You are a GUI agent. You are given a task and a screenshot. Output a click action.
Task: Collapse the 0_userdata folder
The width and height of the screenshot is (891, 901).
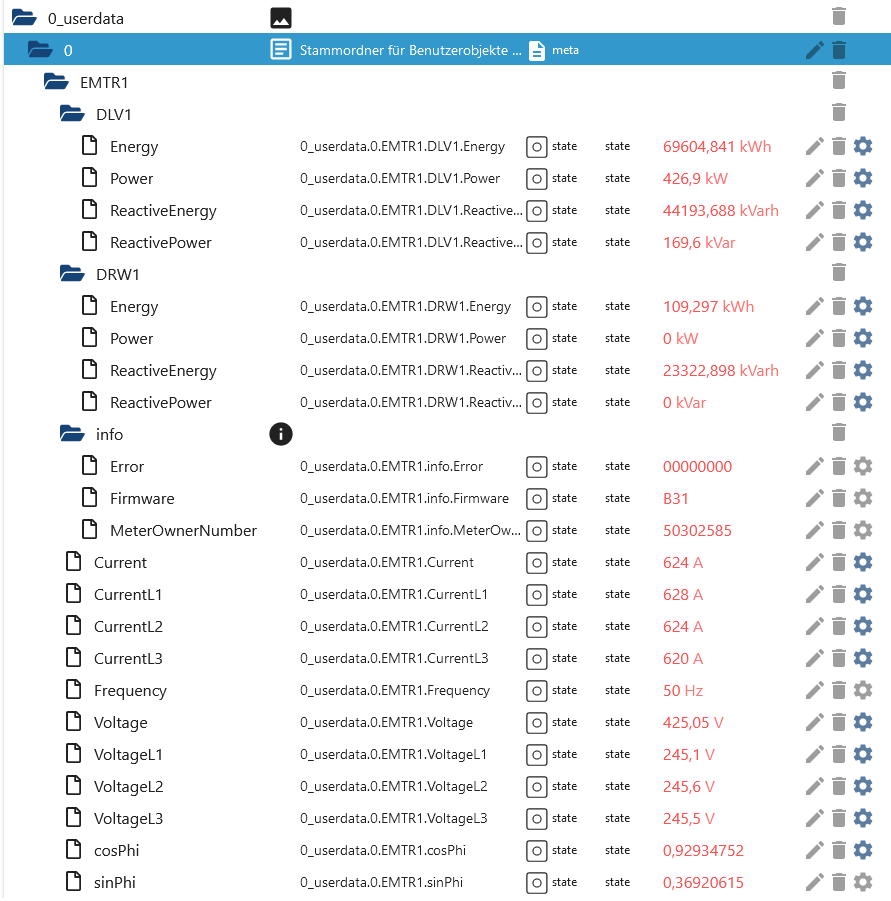24,18
